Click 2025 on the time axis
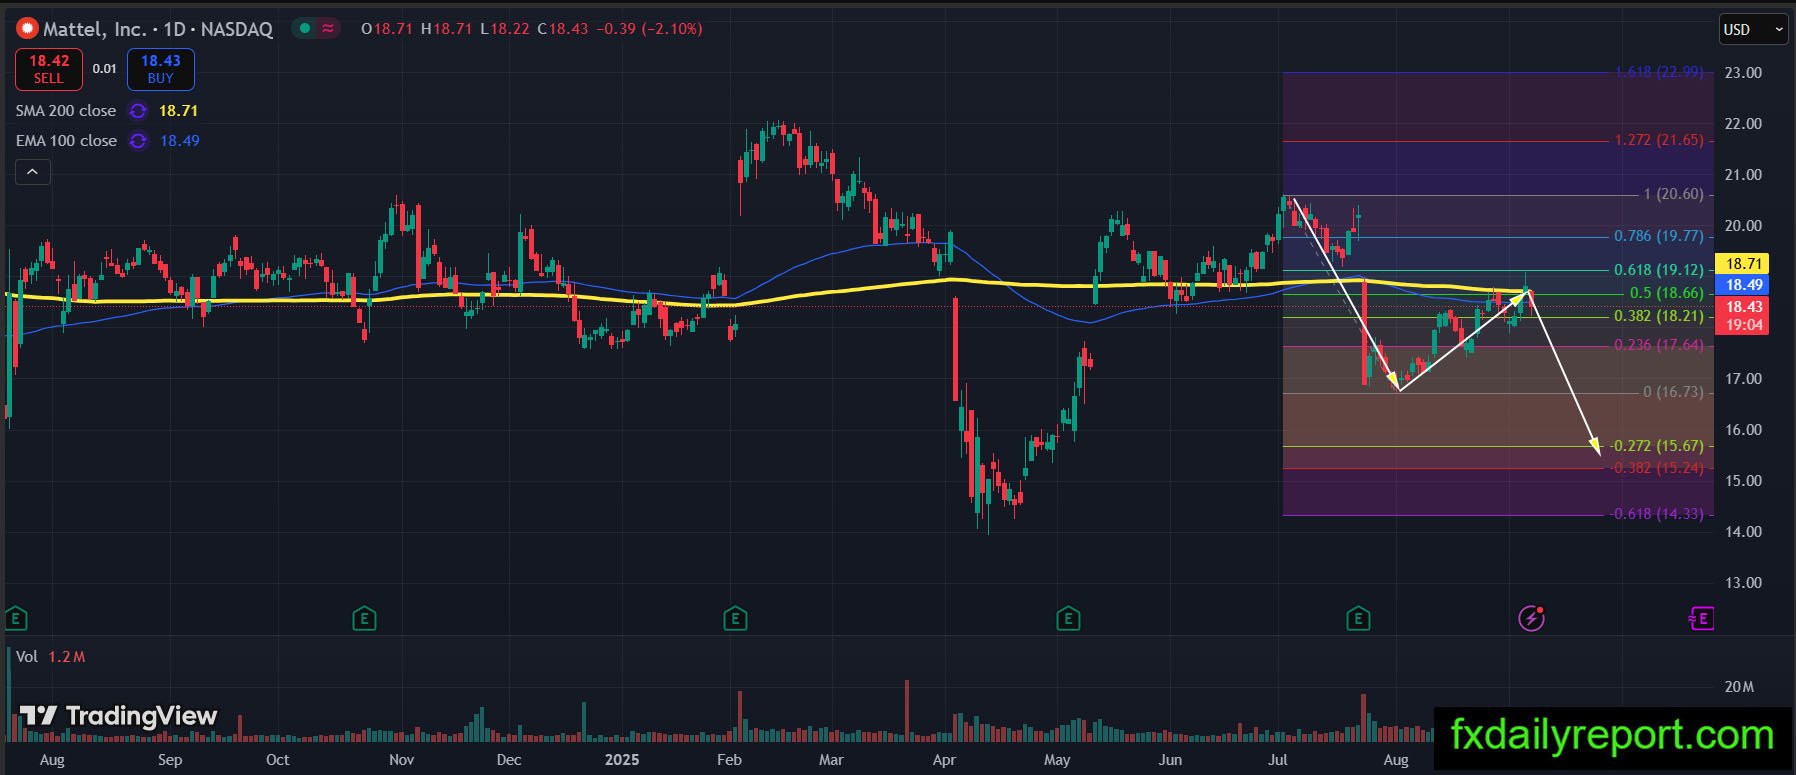This screenshot has height=775, width=1796. click(622, 760)
